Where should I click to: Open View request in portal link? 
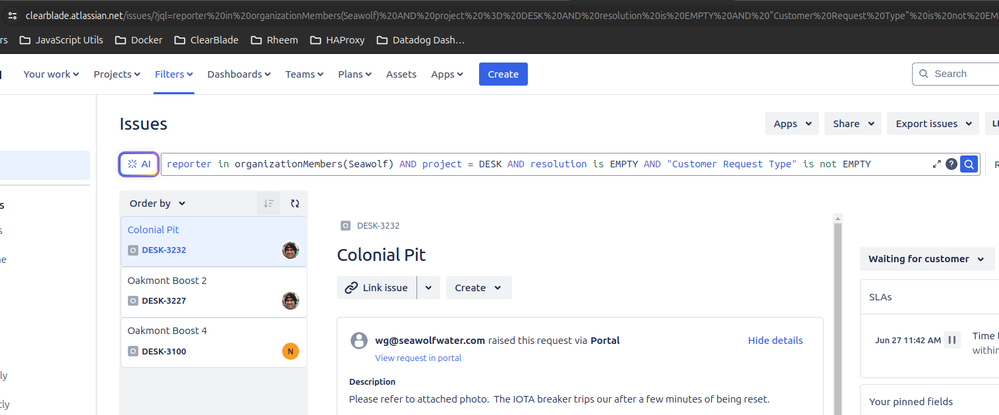[418, 358]
